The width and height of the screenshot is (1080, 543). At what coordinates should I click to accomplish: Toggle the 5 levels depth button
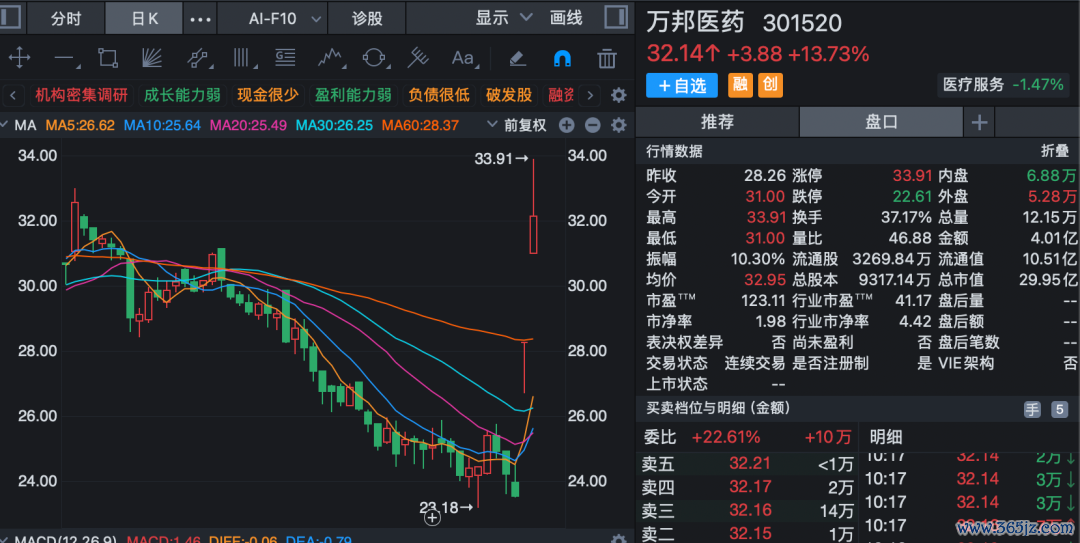click(1059, 410)
